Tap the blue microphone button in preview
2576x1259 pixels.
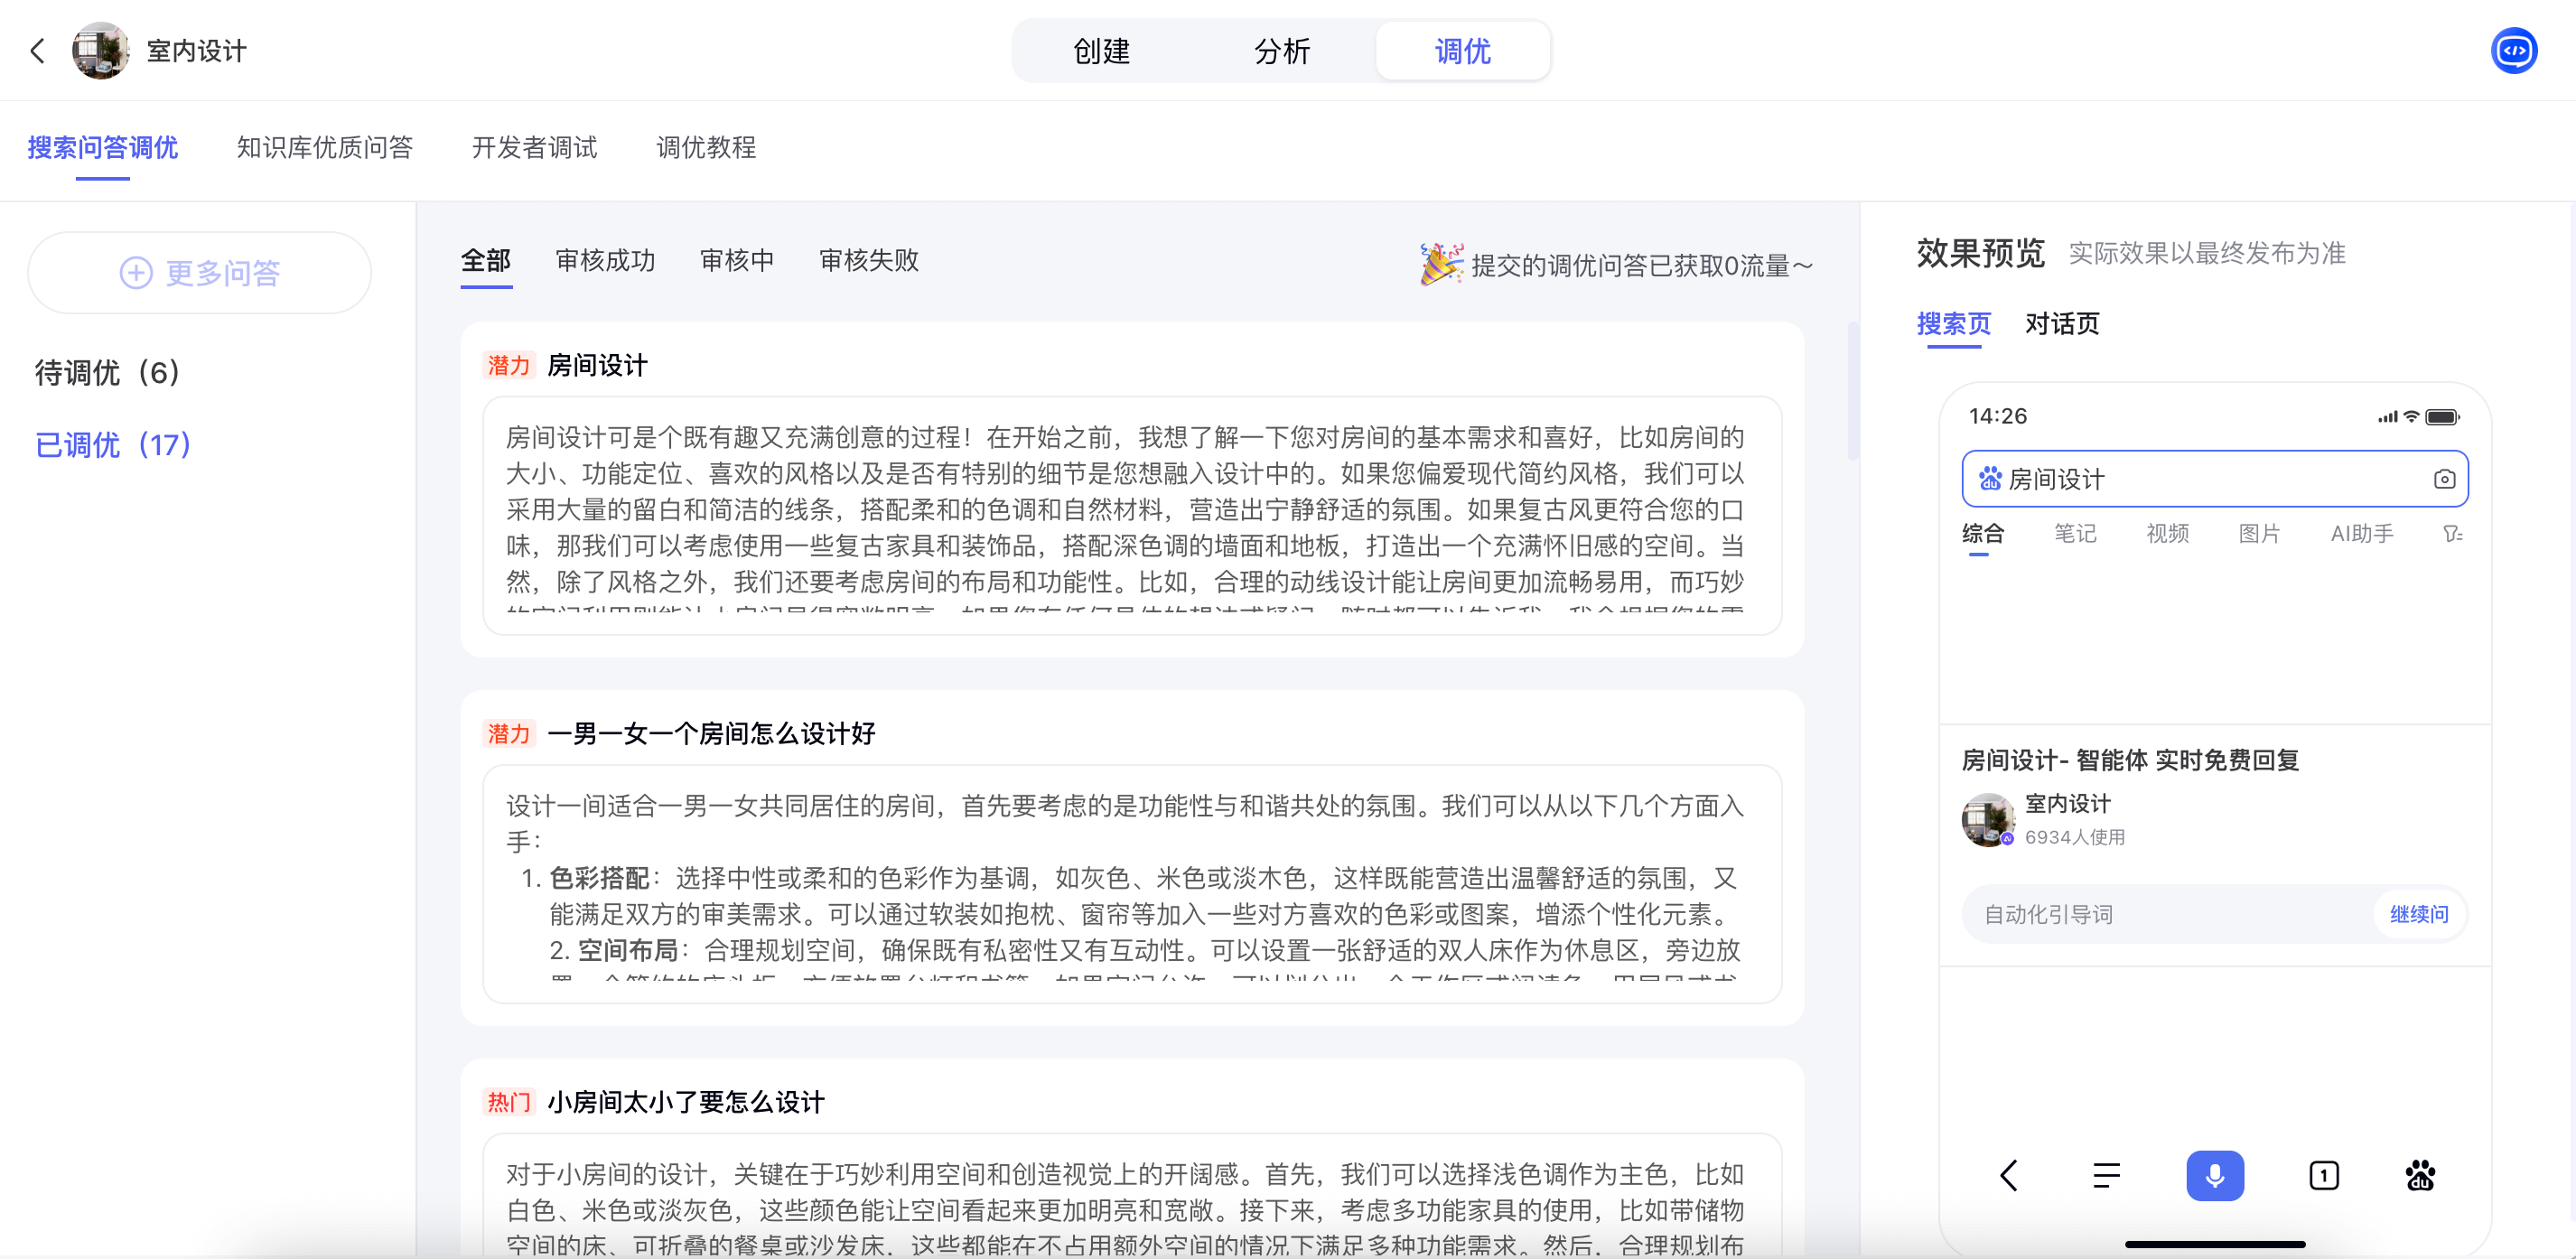pyautogui.click(x=2214, y=1175)
